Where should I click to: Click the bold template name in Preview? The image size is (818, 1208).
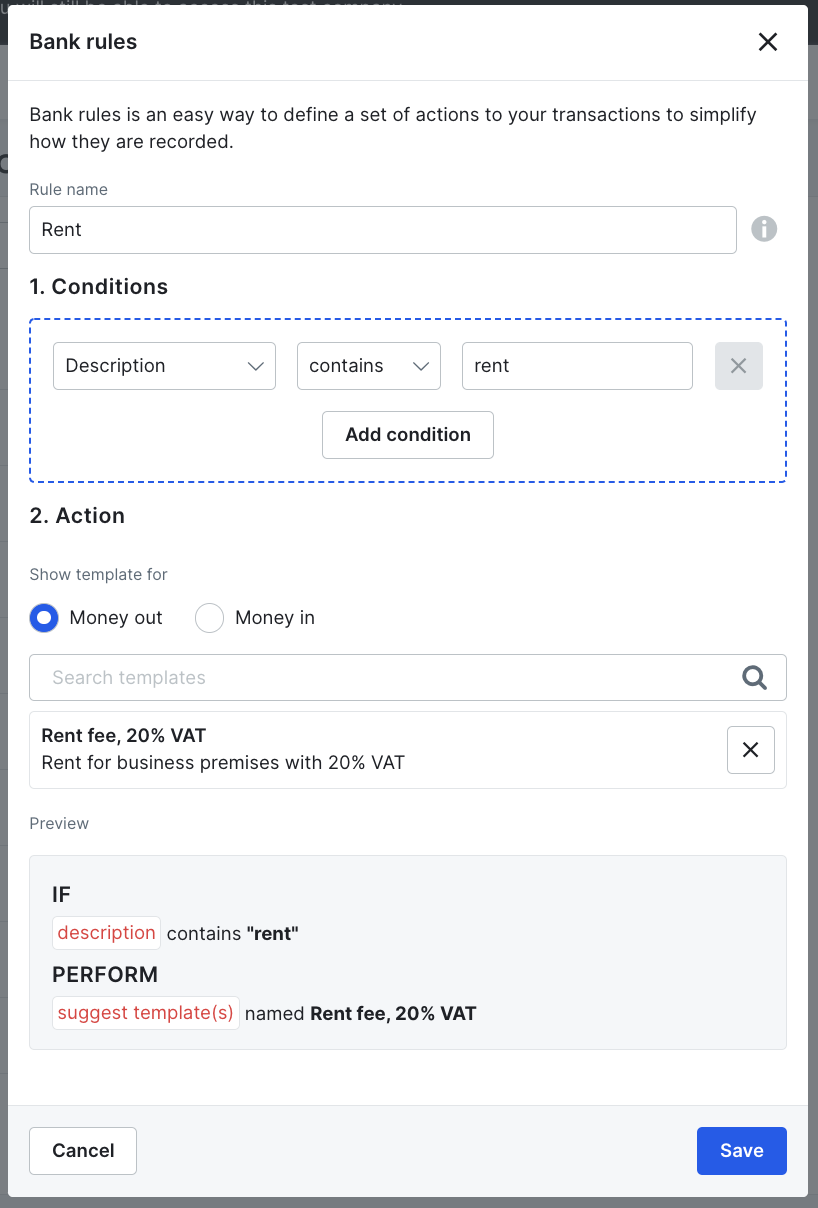(393, 1014)
